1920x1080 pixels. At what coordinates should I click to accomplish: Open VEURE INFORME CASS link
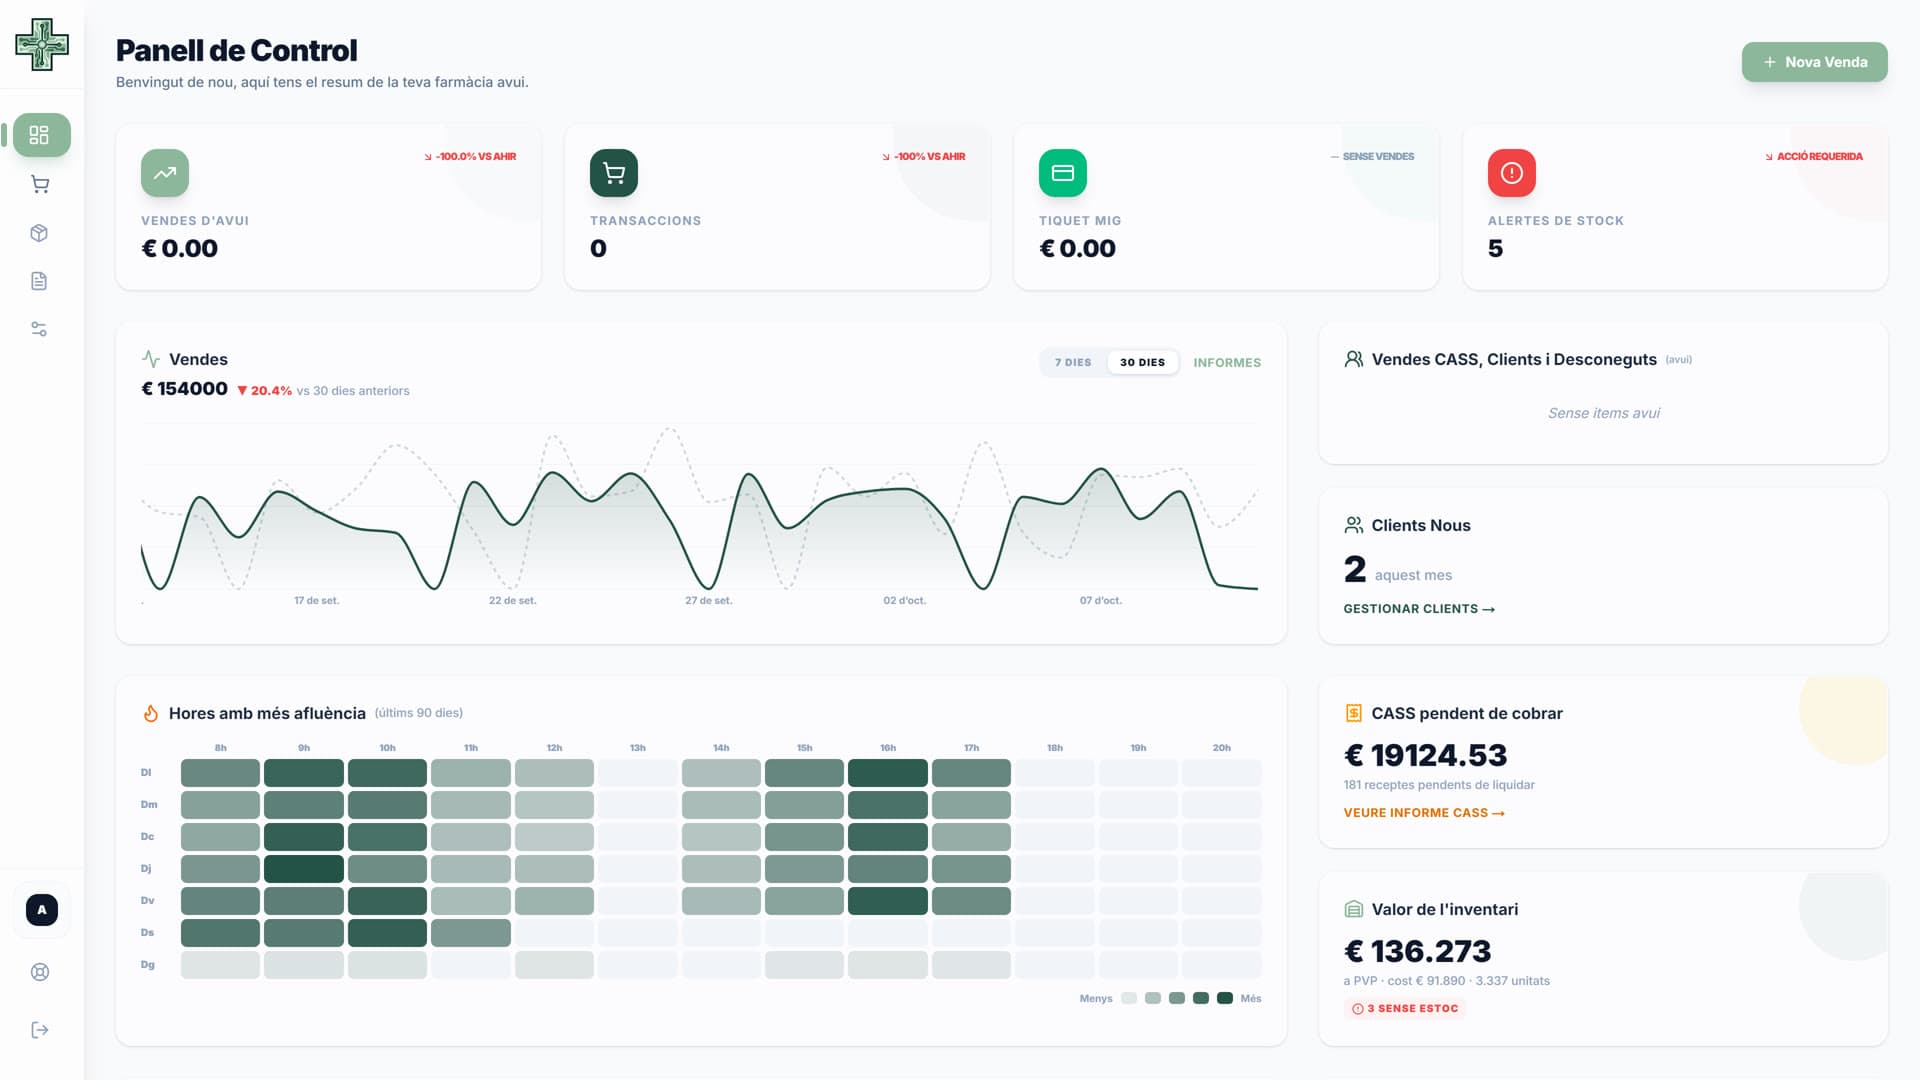1424,813
